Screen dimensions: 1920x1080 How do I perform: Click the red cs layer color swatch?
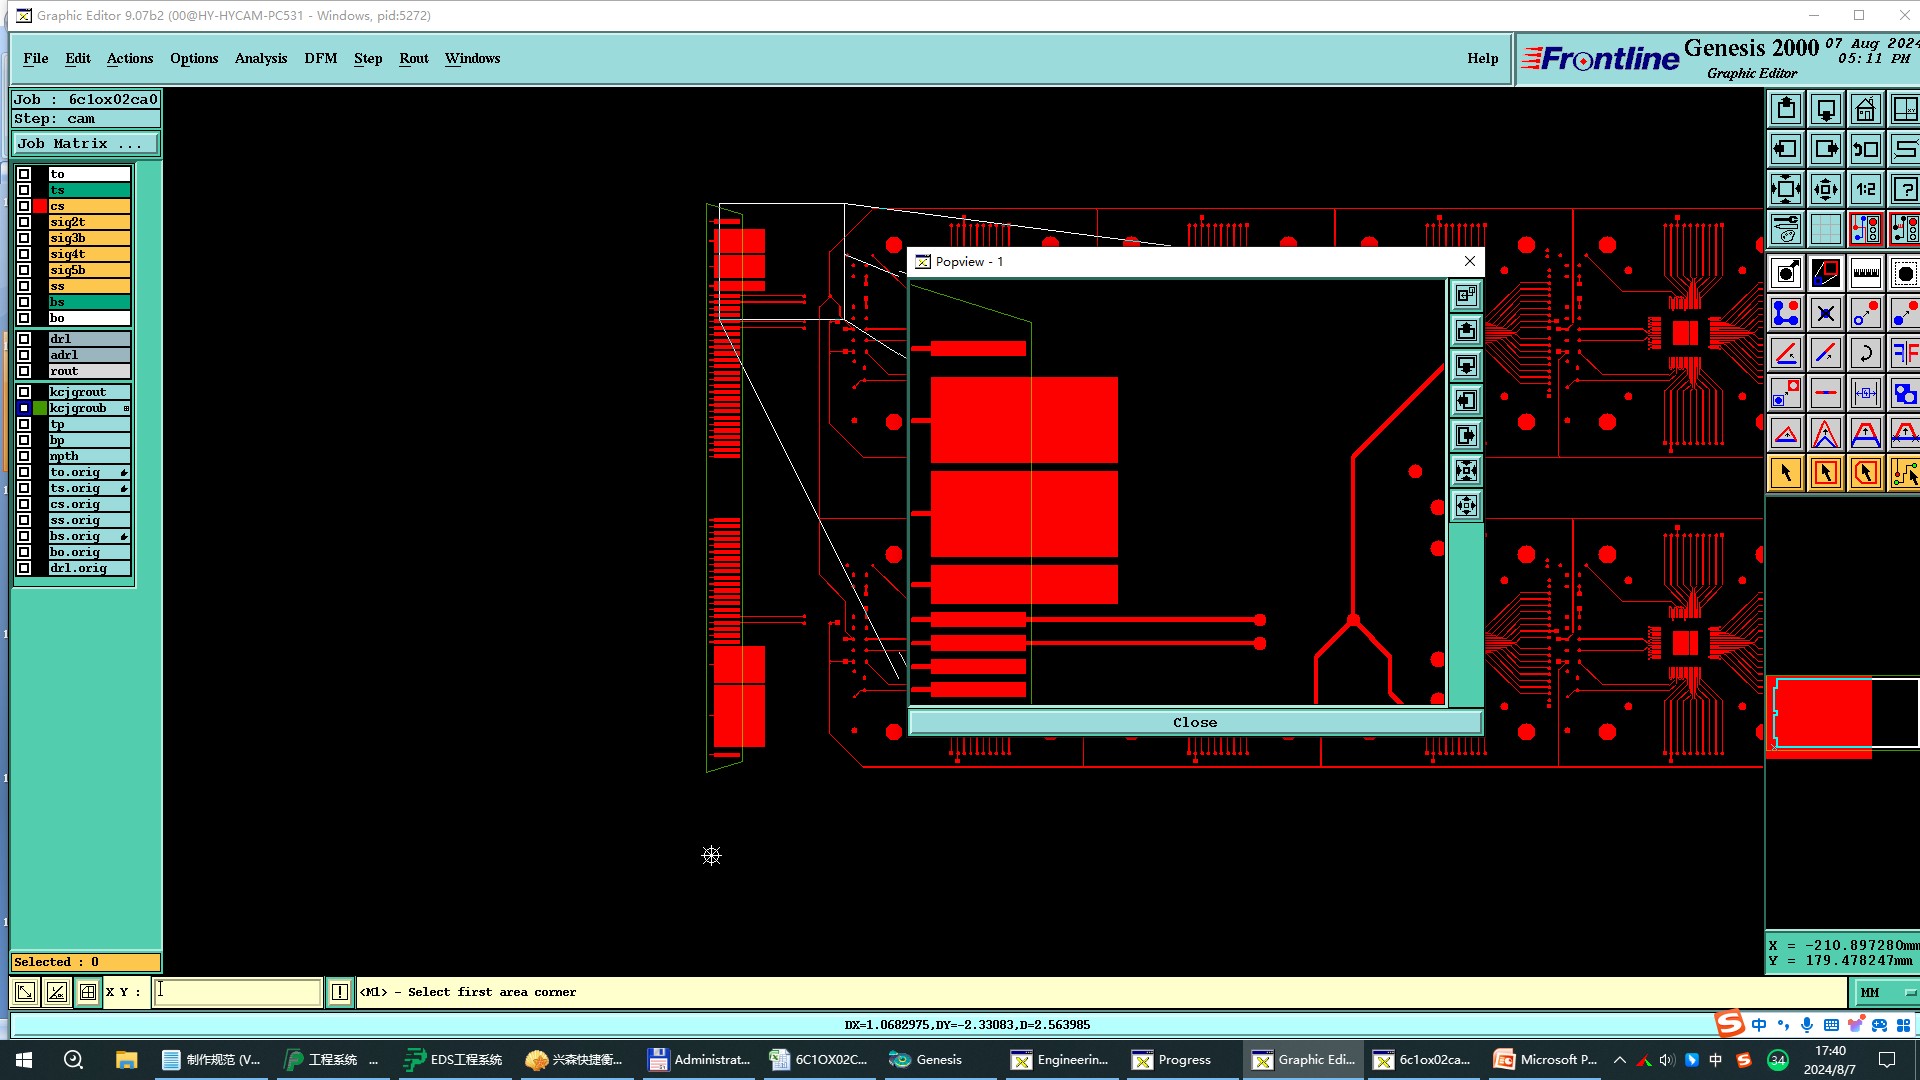pyautogui.click(x=40, y=206)
